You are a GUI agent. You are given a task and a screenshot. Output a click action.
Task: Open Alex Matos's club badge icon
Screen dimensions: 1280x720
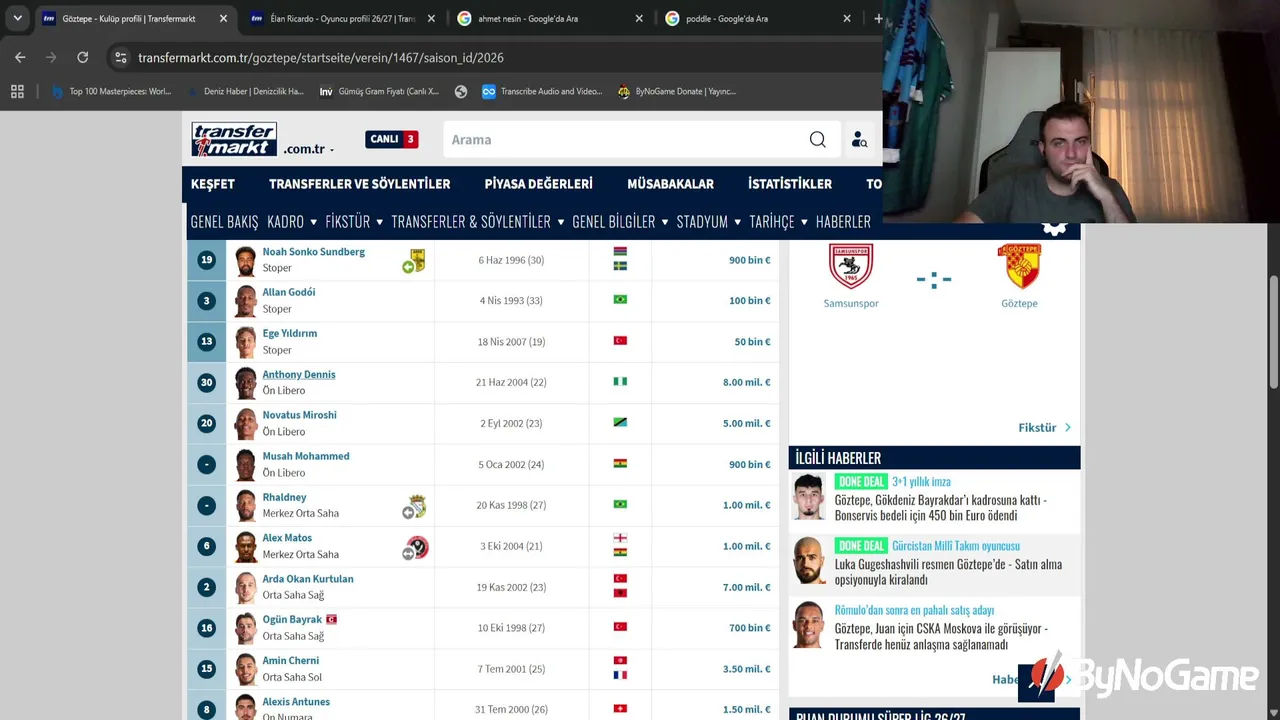(416, 547)
